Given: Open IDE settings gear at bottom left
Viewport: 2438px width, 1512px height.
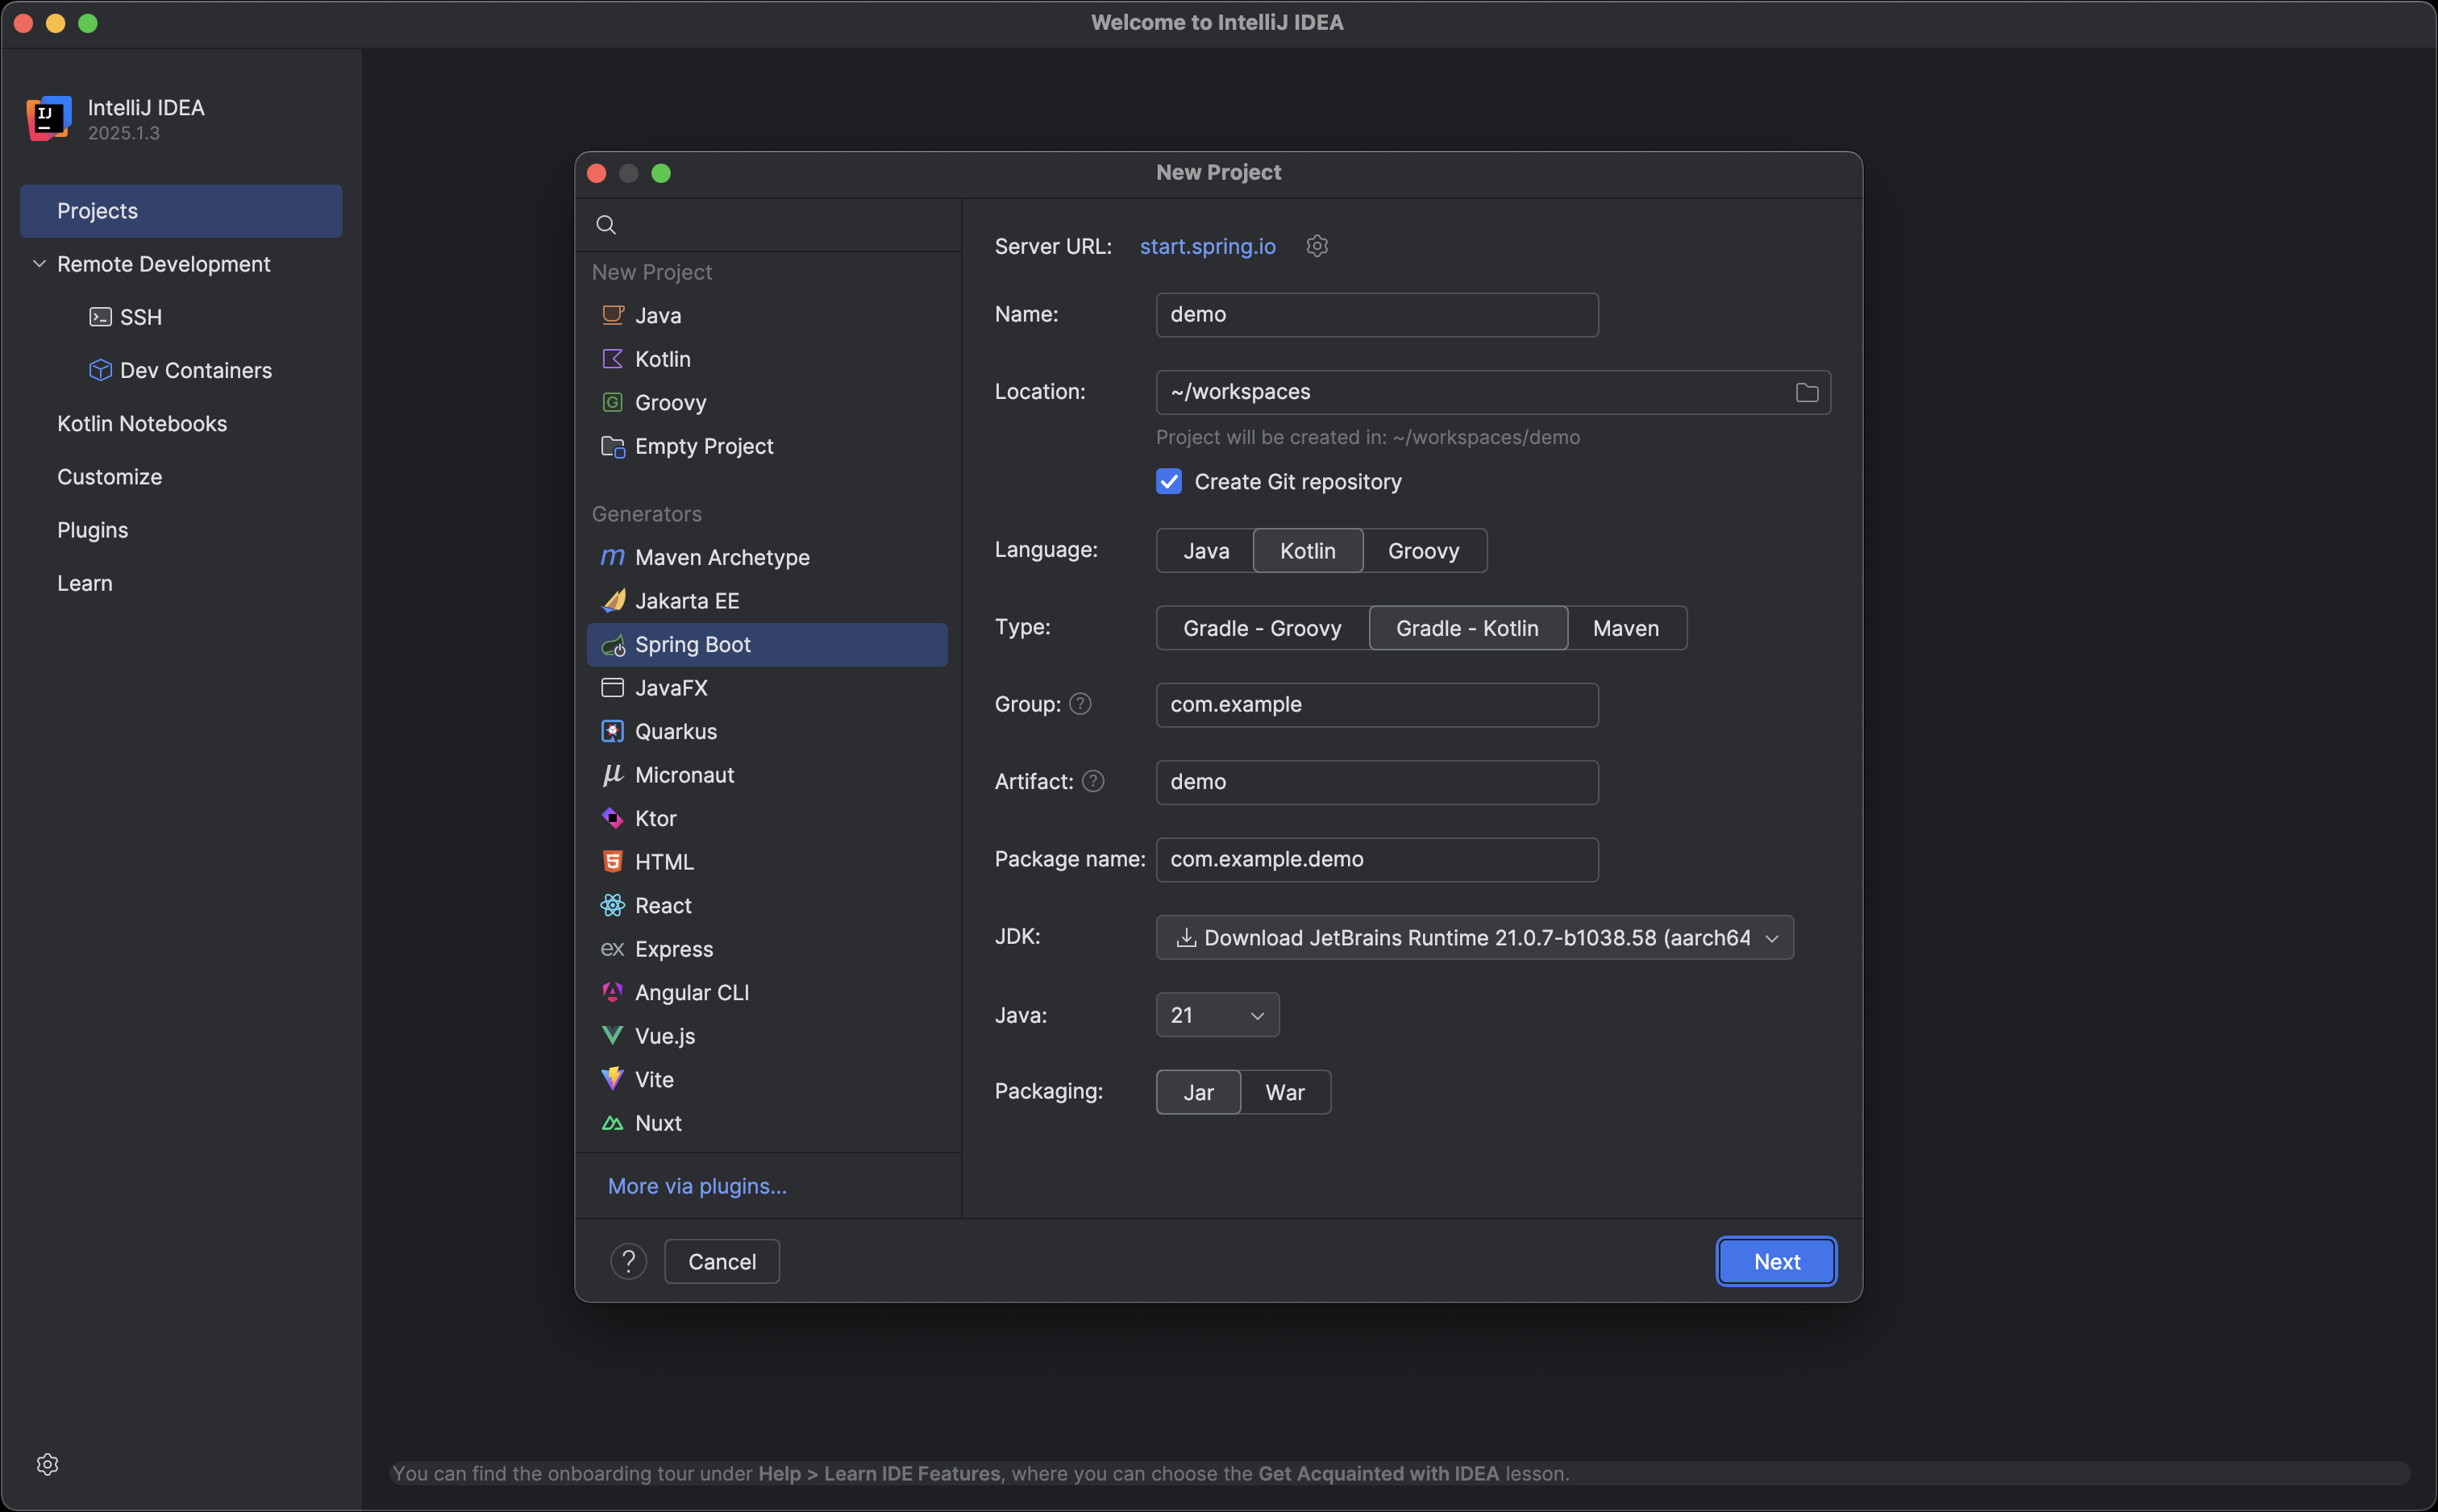Looking at the screenshot, I should coord(47,1464).
